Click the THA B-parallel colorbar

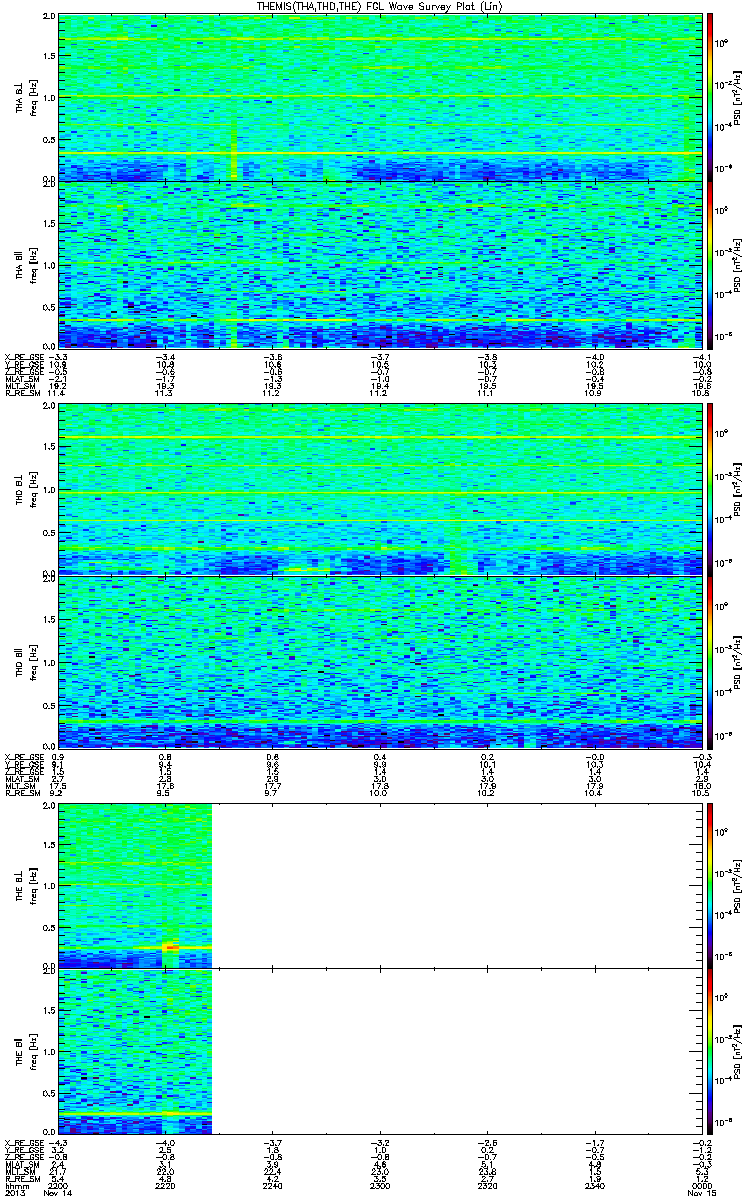tap(710, 264)
